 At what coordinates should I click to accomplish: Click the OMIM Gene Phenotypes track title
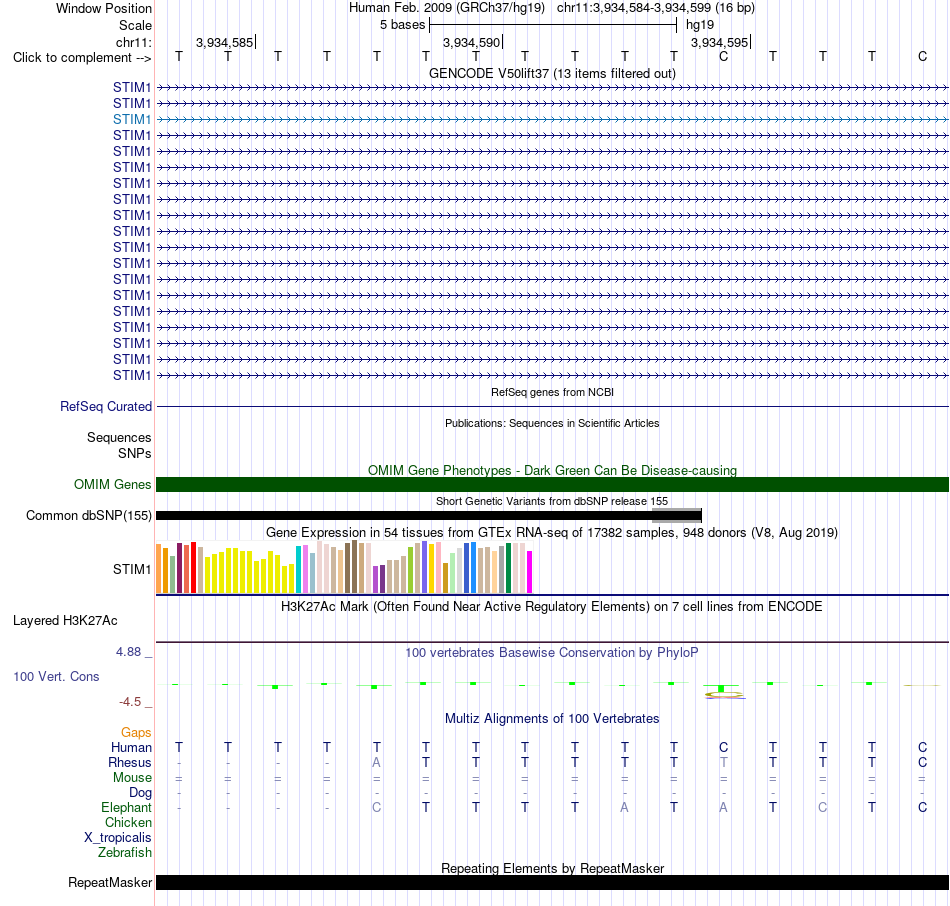click(552, 470)
